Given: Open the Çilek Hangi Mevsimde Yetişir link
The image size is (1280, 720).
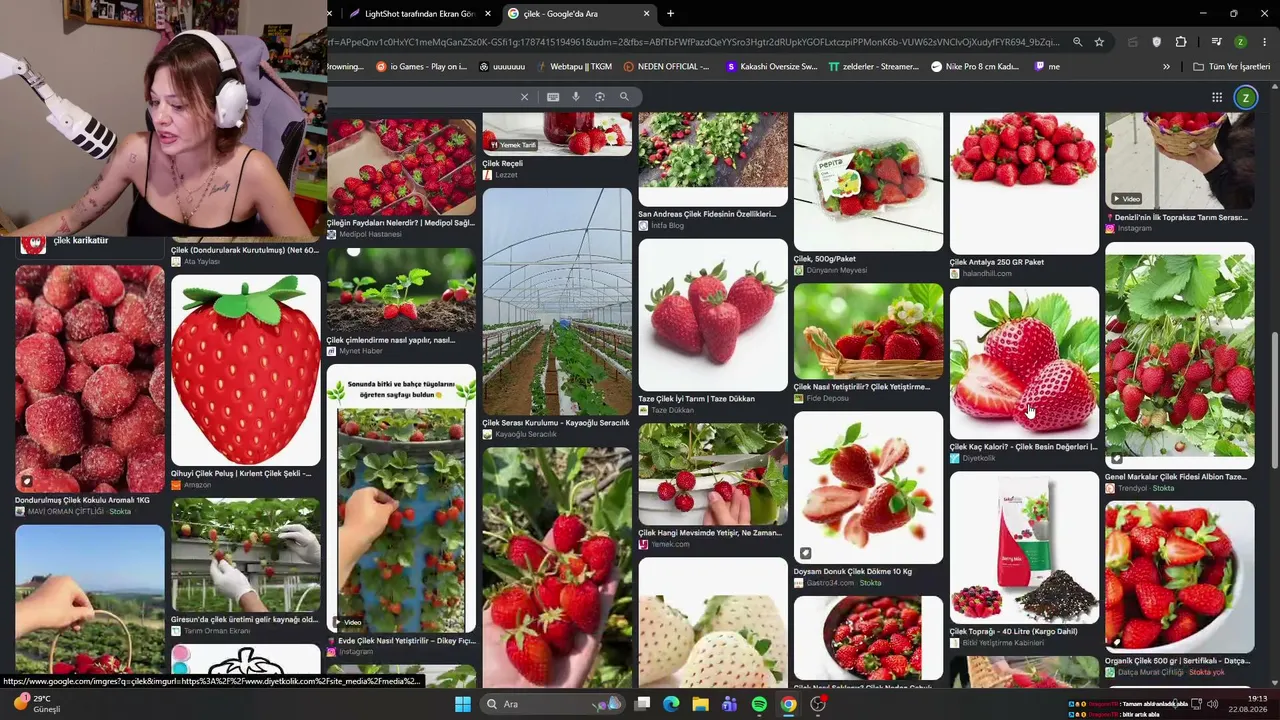Looking at the screenshot, I should pyautogui.click(x=711, y=533).
